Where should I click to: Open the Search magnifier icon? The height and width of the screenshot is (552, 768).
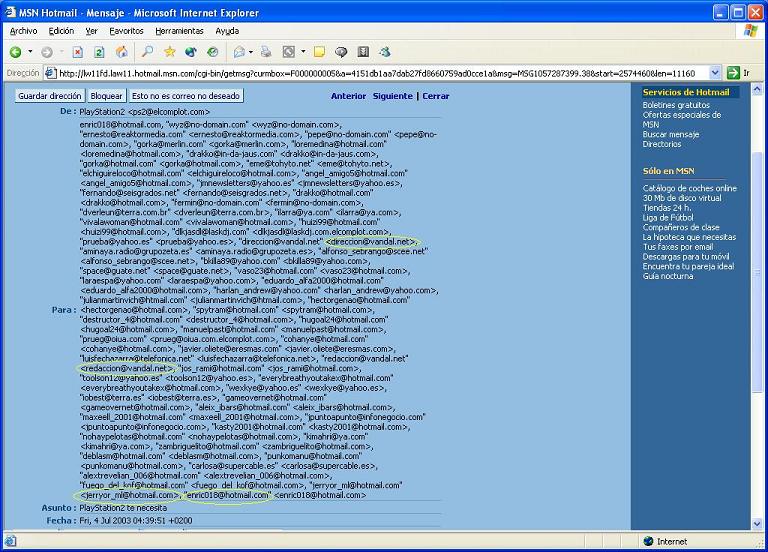coord(147,52)
